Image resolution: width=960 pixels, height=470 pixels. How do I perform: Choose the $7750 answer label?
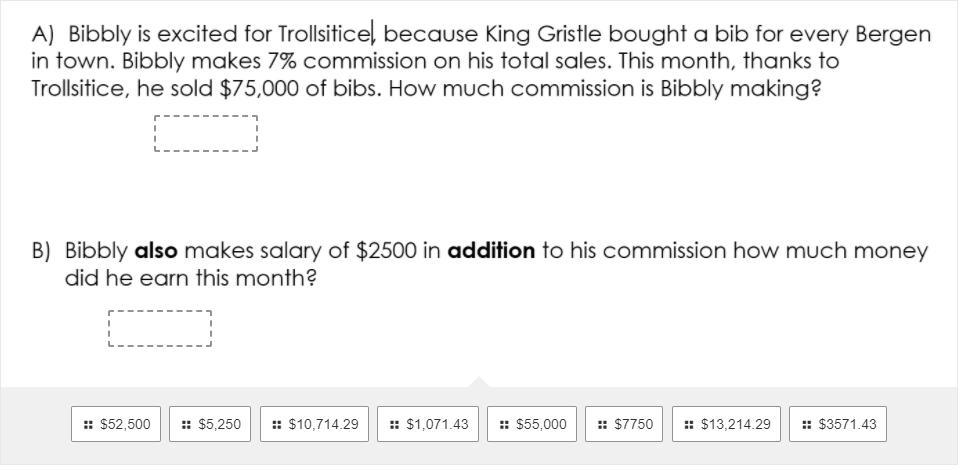633,425
